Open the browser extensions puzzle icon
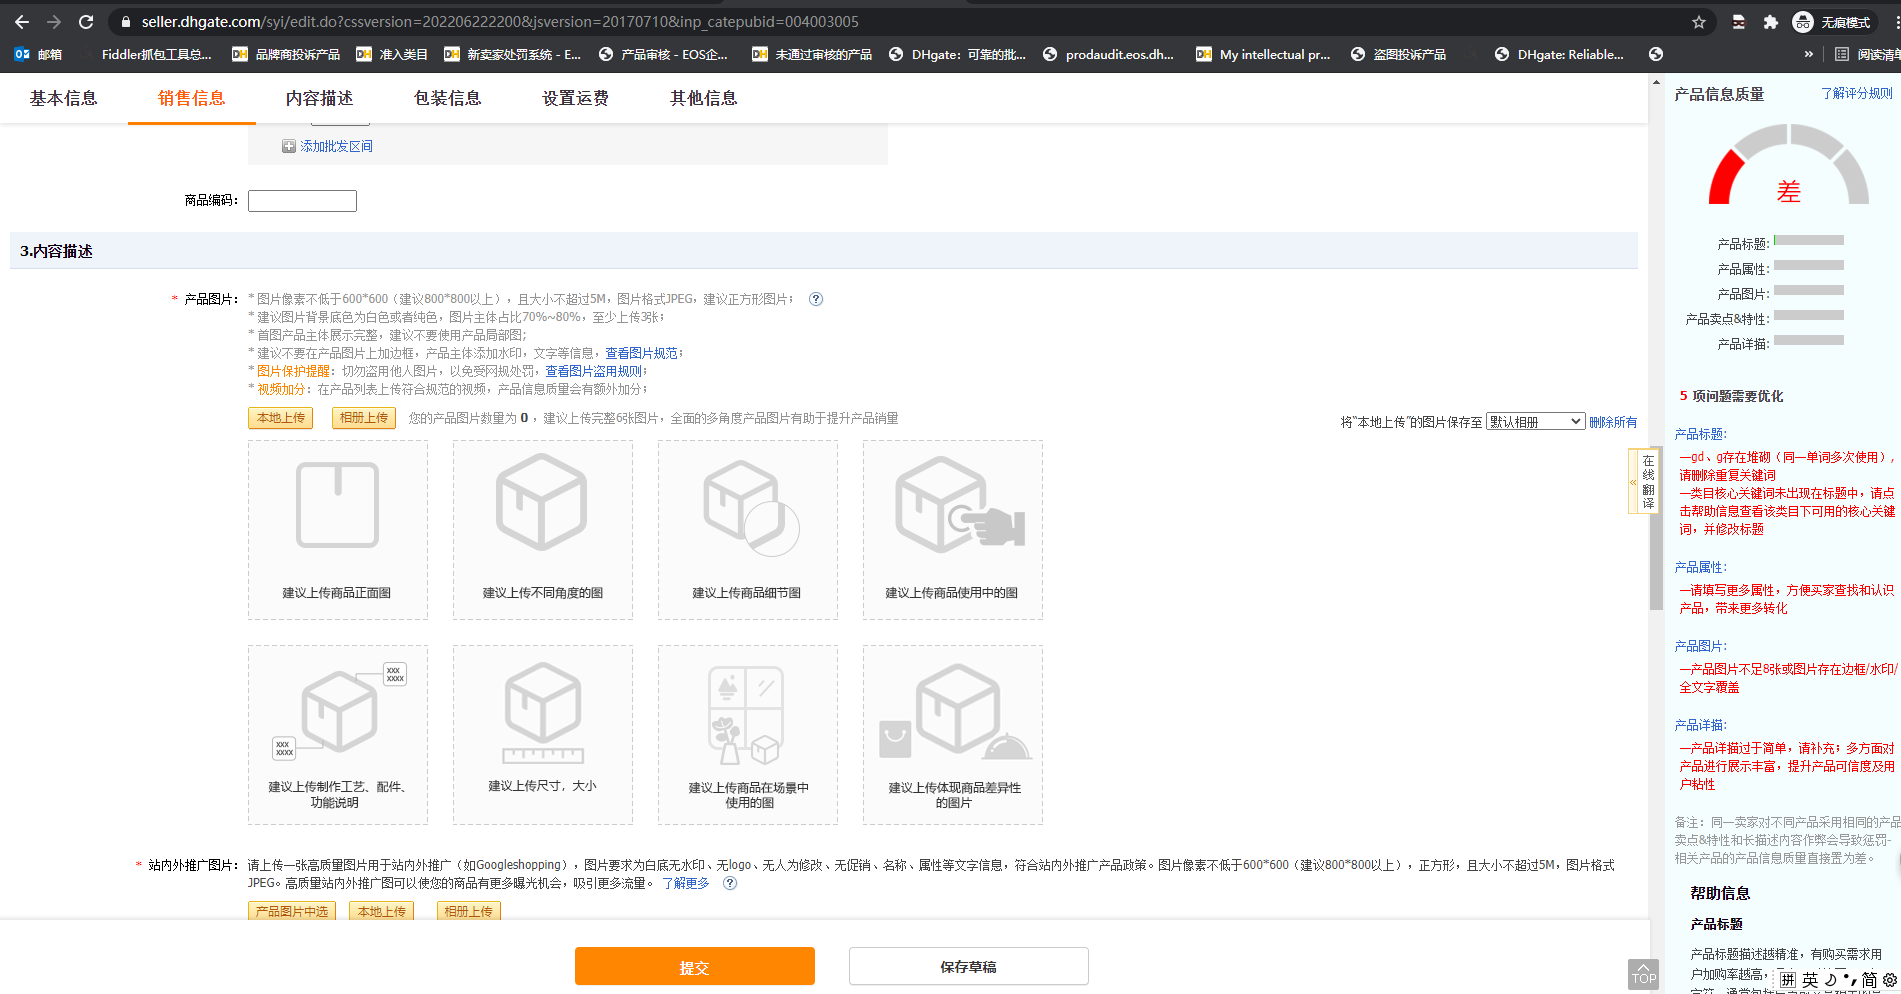Viewport: 1901px width, 994px height. (x=1770, y=22)
